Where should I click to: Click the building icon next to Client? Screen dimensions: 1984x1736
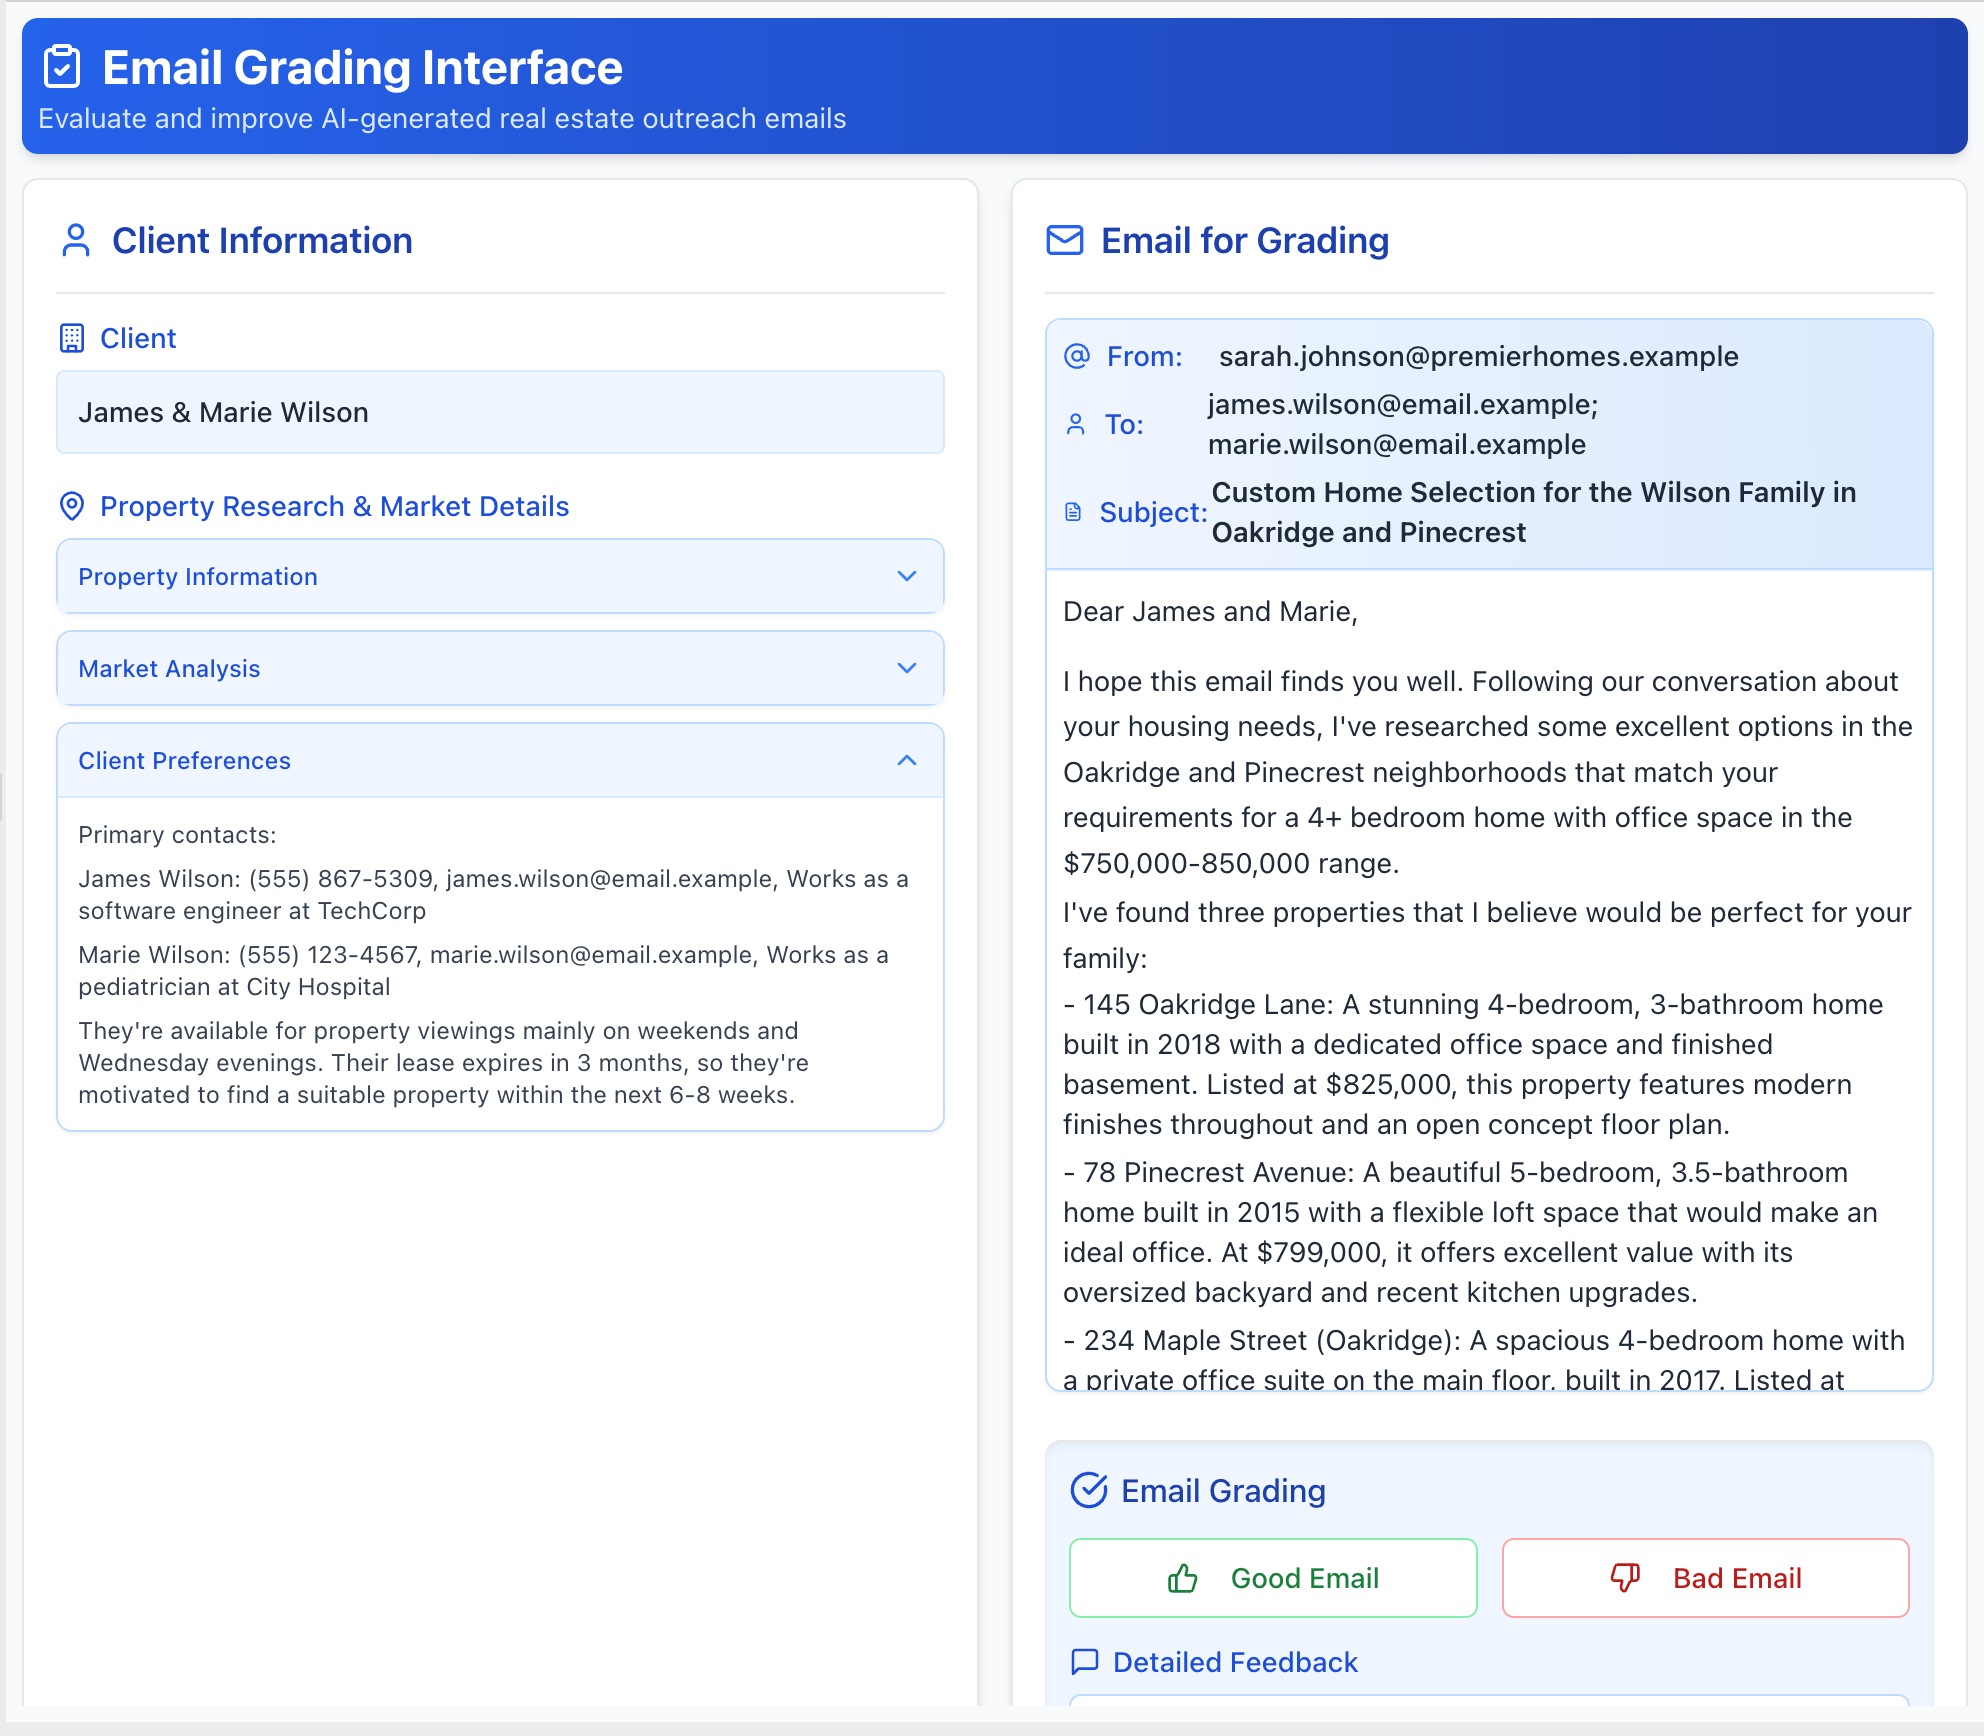tap(72, 338)
